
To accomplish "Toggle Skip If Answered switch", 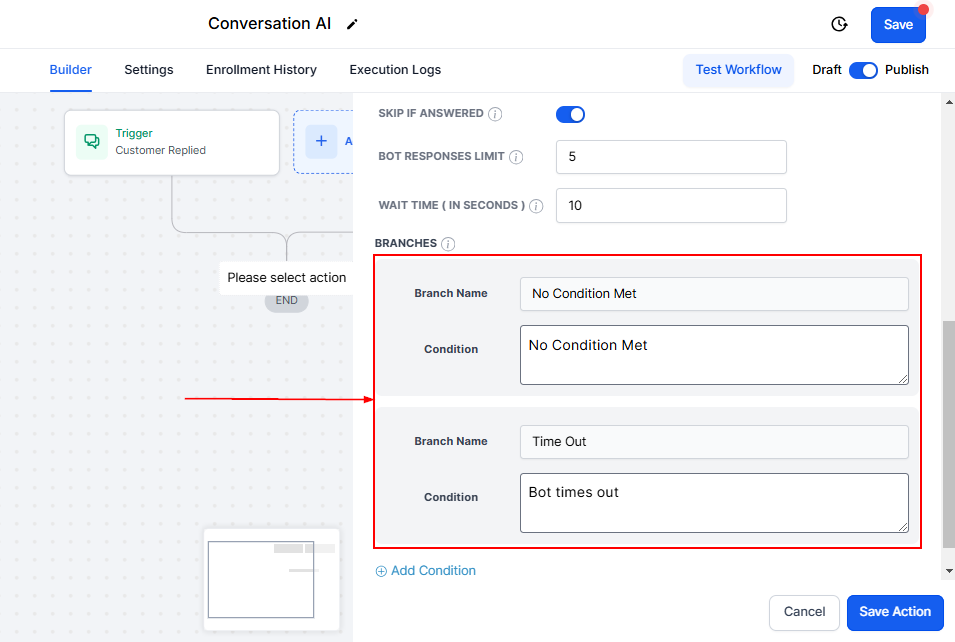I will 570,115.
